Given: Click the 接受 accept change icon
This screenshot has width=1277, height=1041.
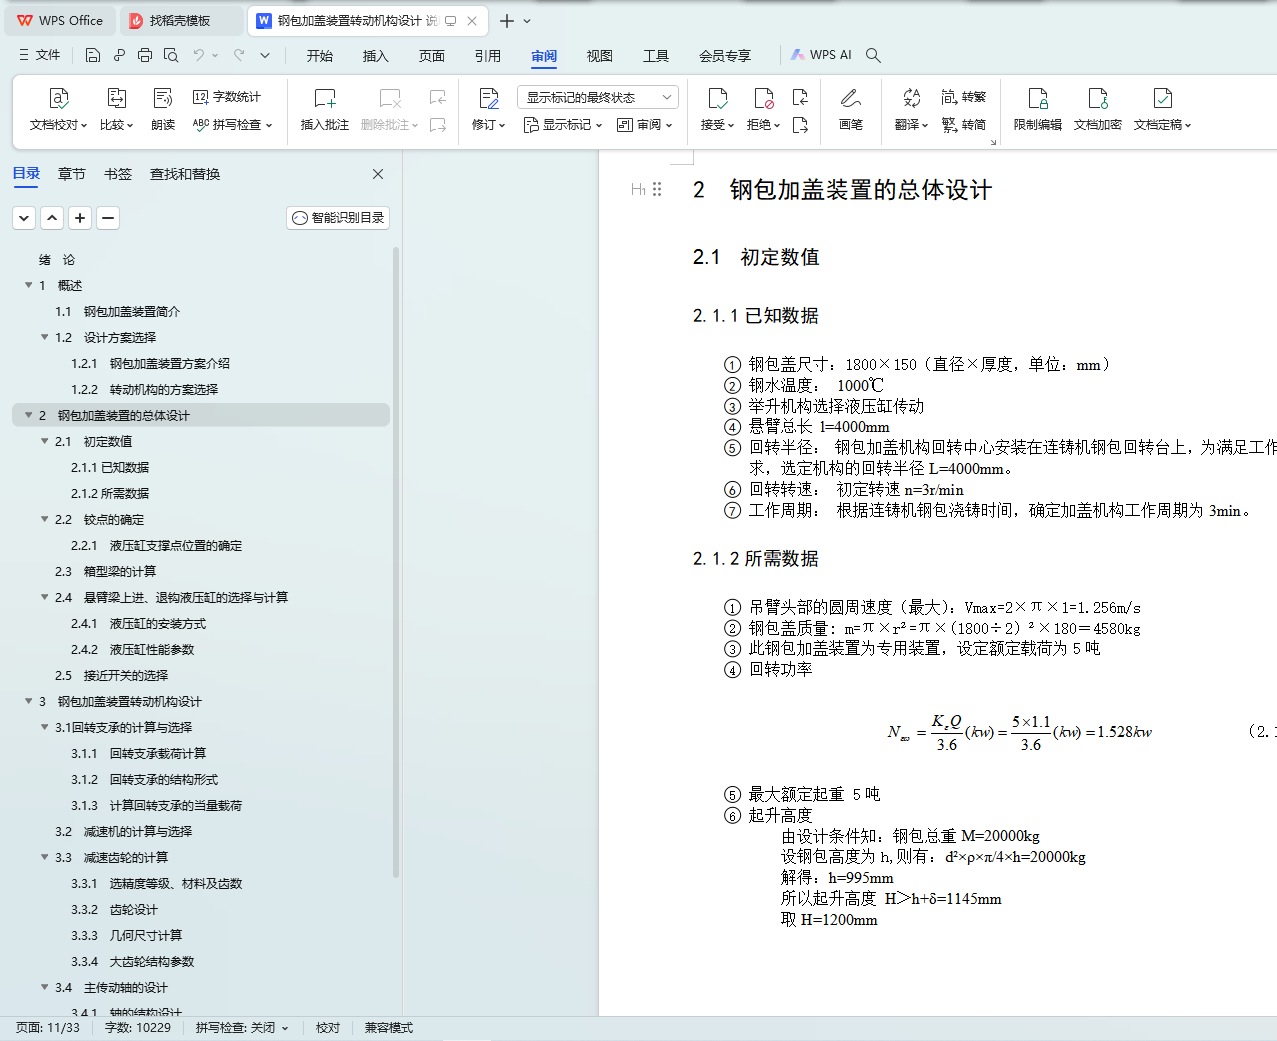Looking at the screenshot, I should tap(718, 98).
